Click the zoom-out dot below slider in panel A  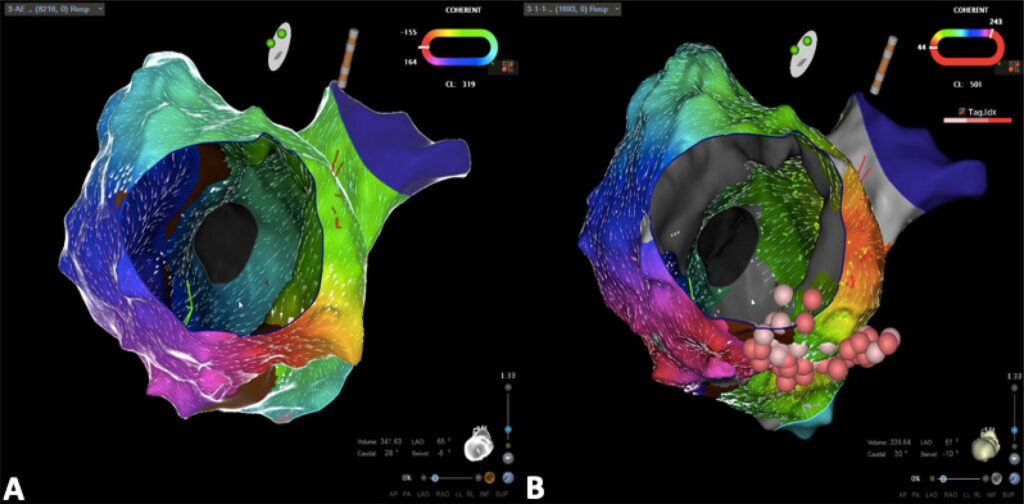tap(508, 445)
